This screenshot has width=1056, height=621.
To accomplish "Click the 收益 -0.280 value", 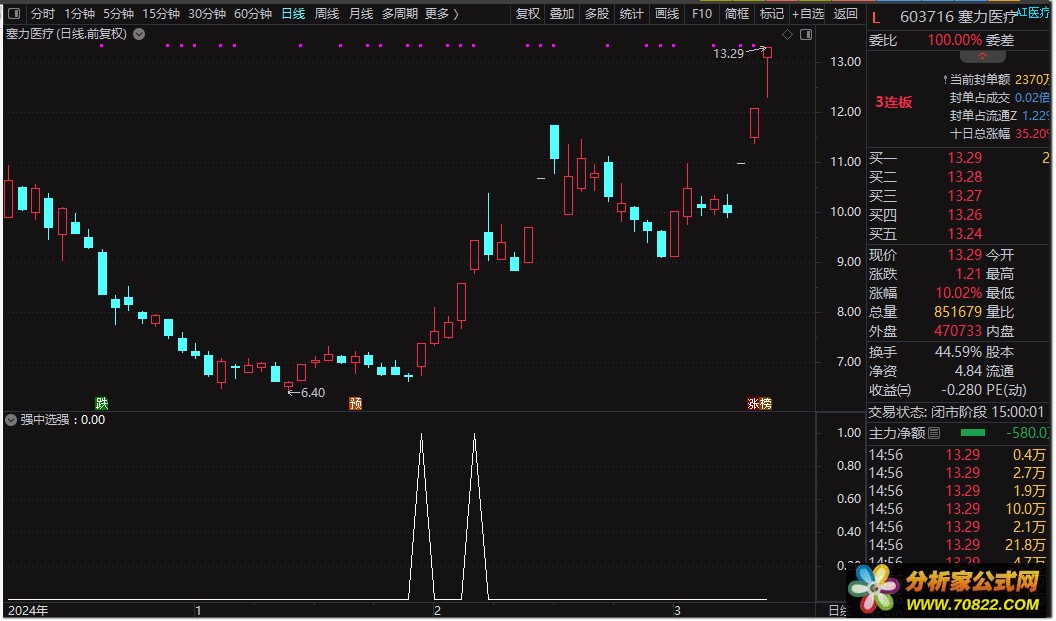I will click(x=961, y=390).
